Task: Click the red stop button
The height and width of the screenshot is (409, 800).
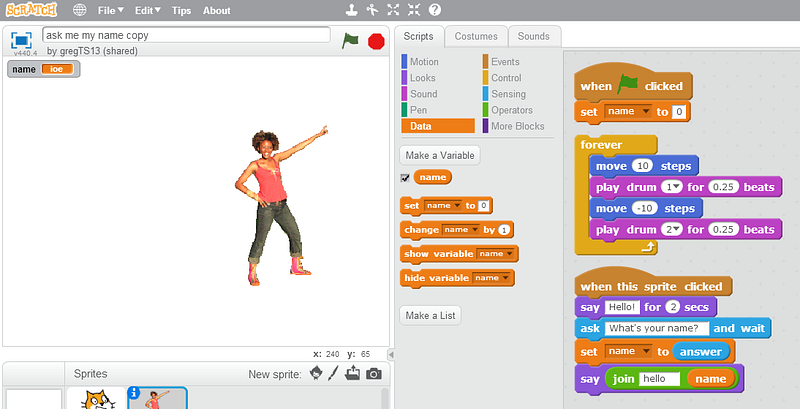Action: coord(376,41)
